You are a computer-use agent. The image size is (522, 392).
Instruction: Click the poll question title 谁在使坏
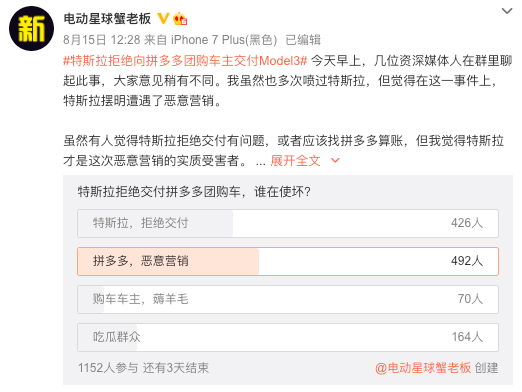click(x=194, y=192)
